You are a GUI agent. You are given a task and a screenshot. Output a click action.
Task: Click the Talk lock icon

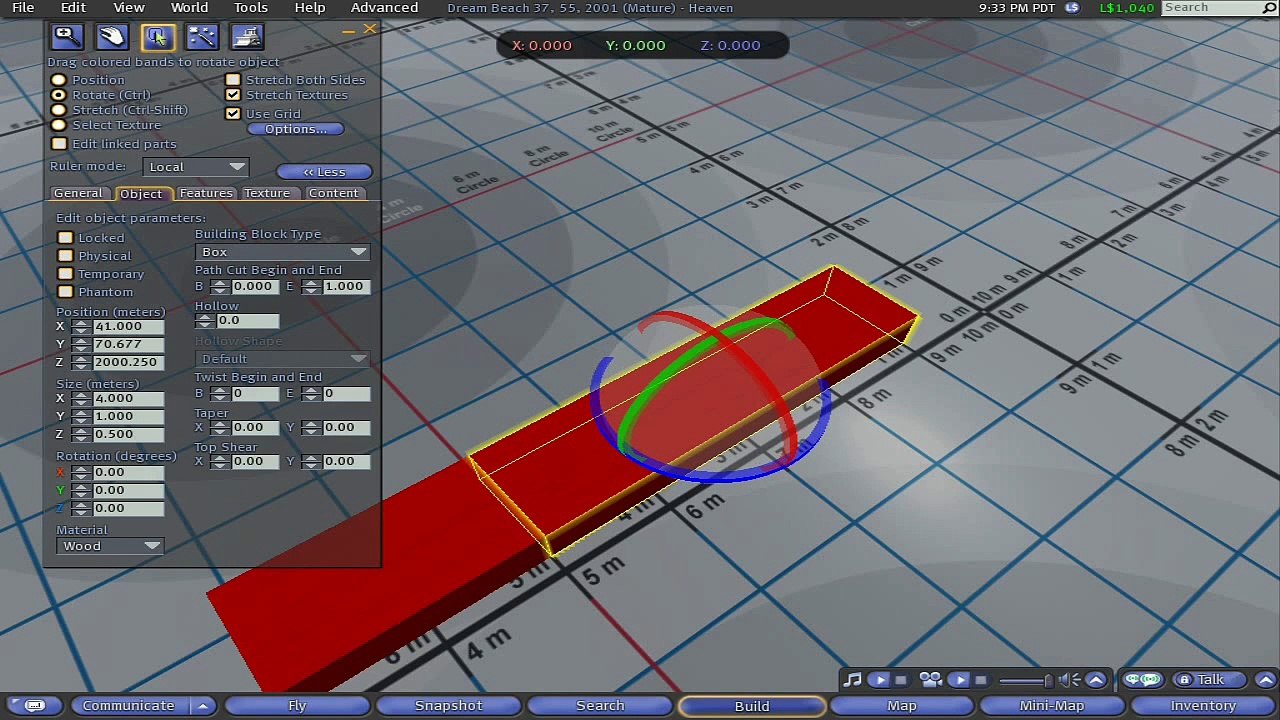(1184, 680)
